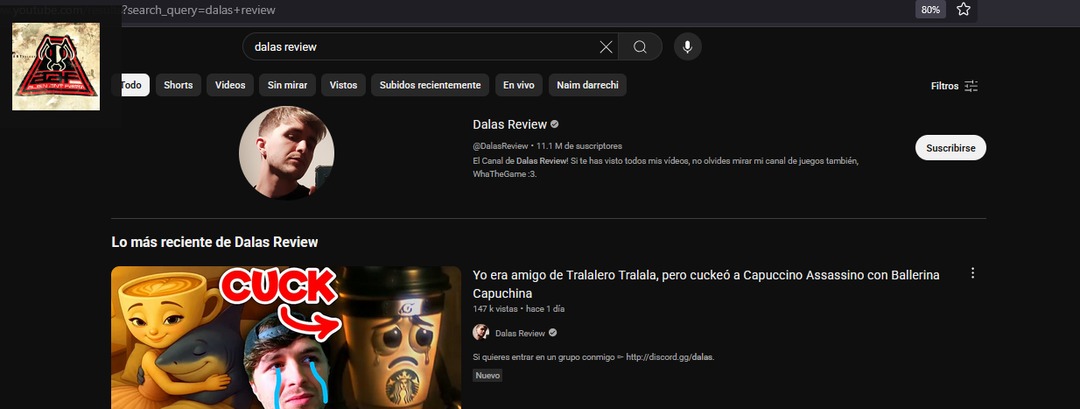Click the verified badge beside the Dalas Review title
Viewport: 1080px width, 409px height.
pyautogui.click(x=554, y=125)
